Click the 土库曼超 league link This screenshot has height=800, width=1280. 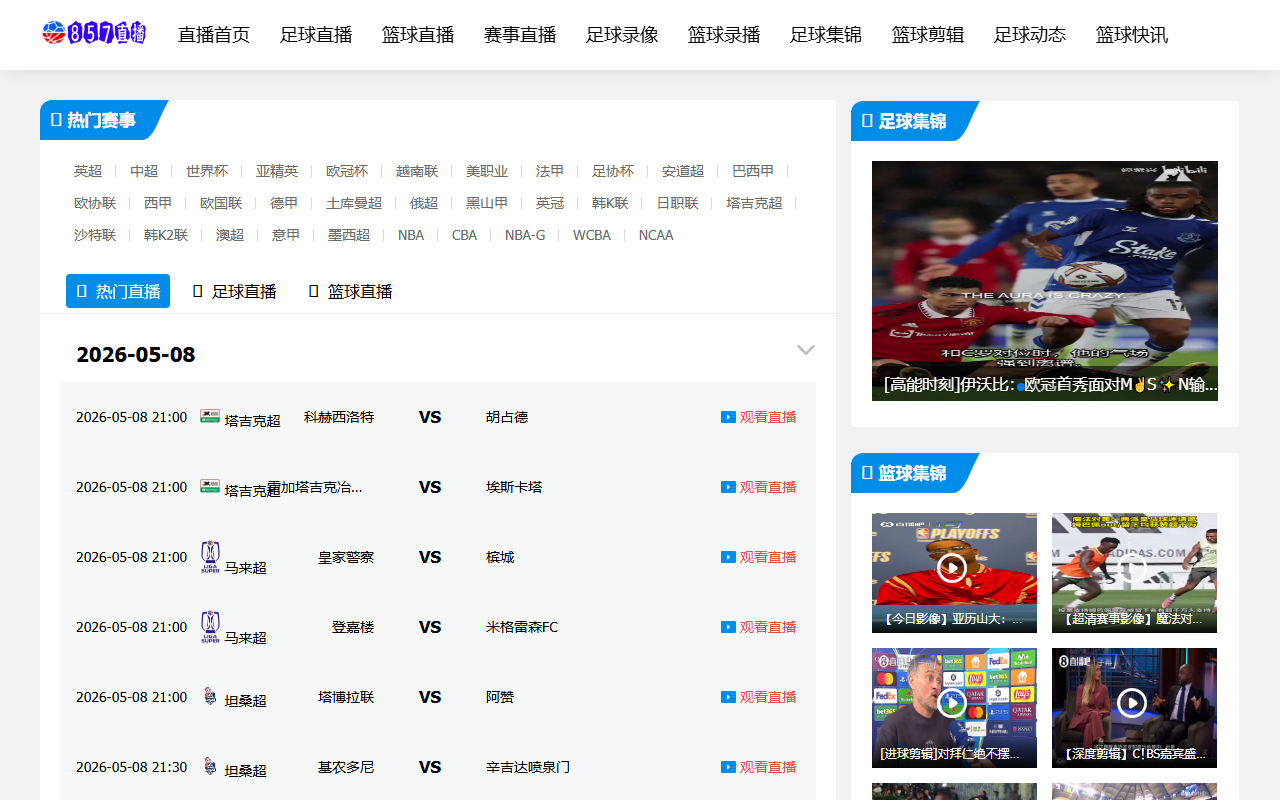point(354,203)
